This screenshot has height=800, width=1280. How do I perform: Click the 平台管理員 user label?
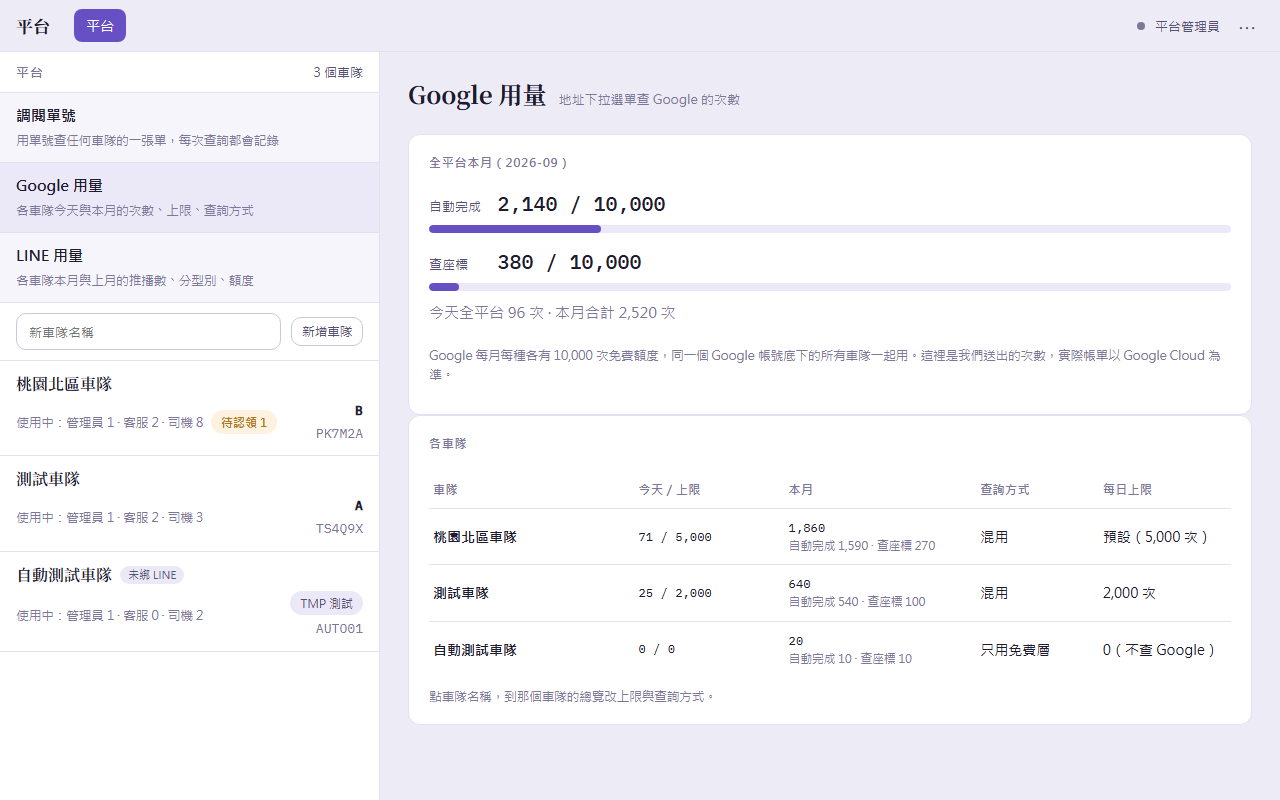coord(1187,27)
